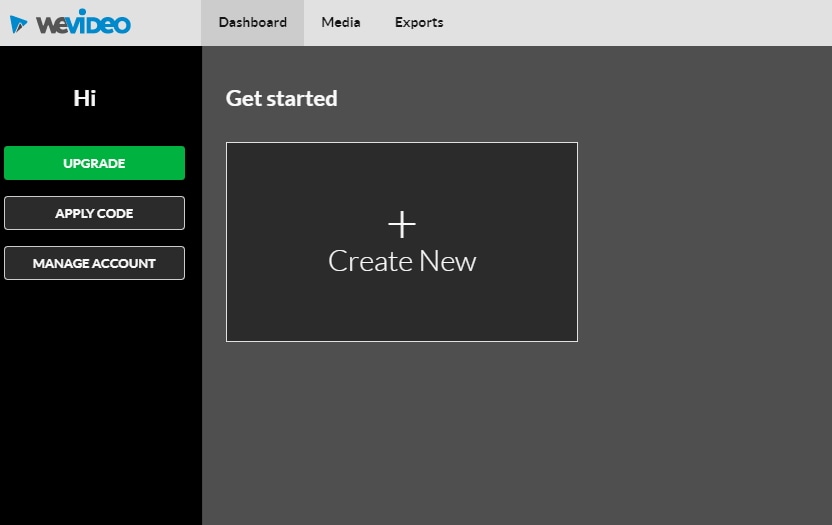Image resolution: width=832 pixels, height=525 pixels.
Task: Go to the Exports tab
Action: (x=419, y=23)
